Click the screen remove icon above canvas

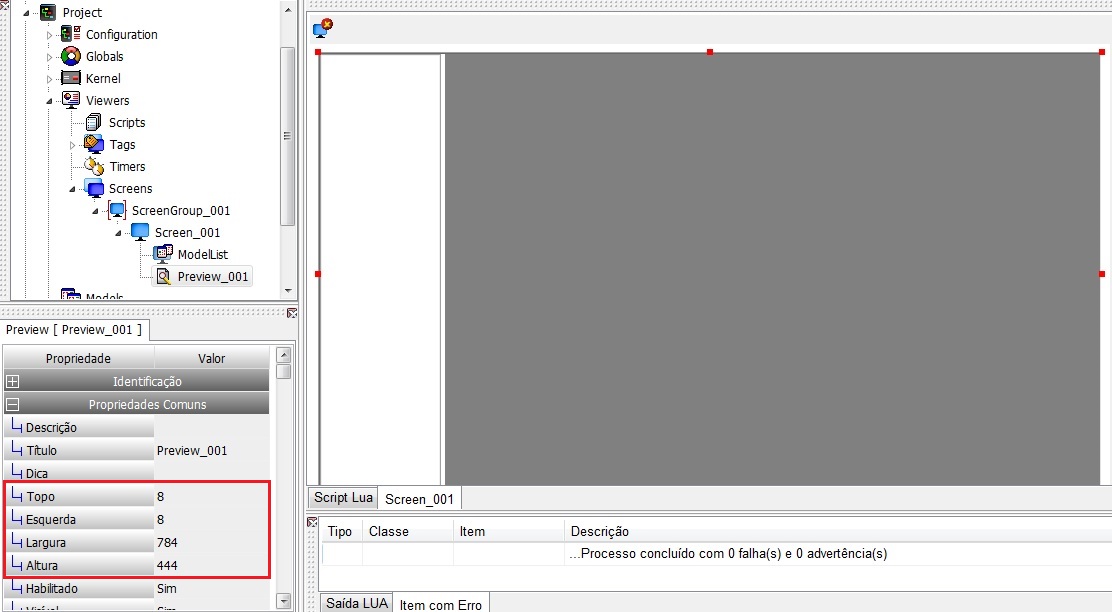pos(323,28)
